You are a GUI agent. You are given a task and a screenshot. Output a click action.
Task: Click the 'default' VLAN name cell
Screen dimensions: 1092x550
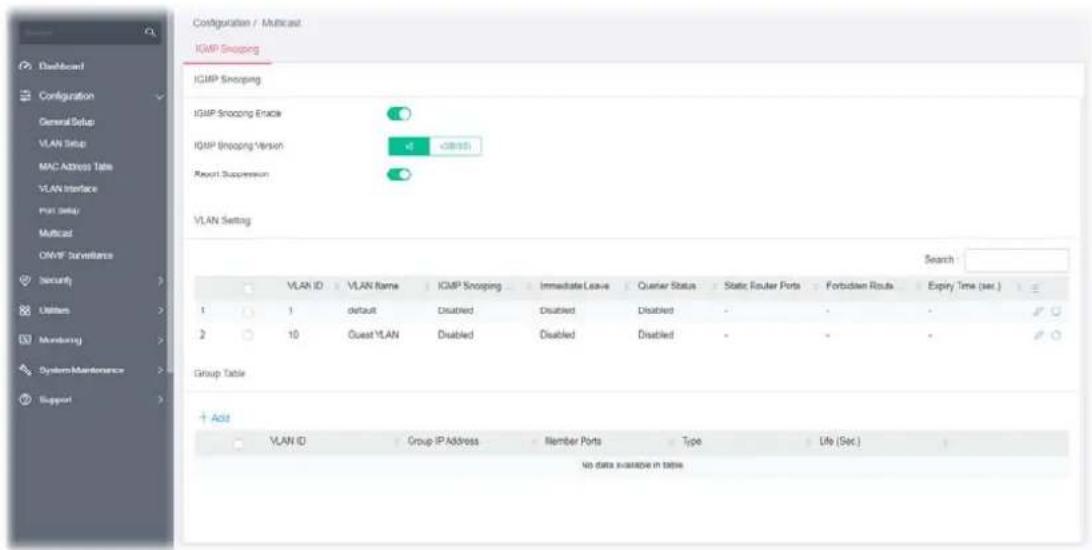click(362, 310)
